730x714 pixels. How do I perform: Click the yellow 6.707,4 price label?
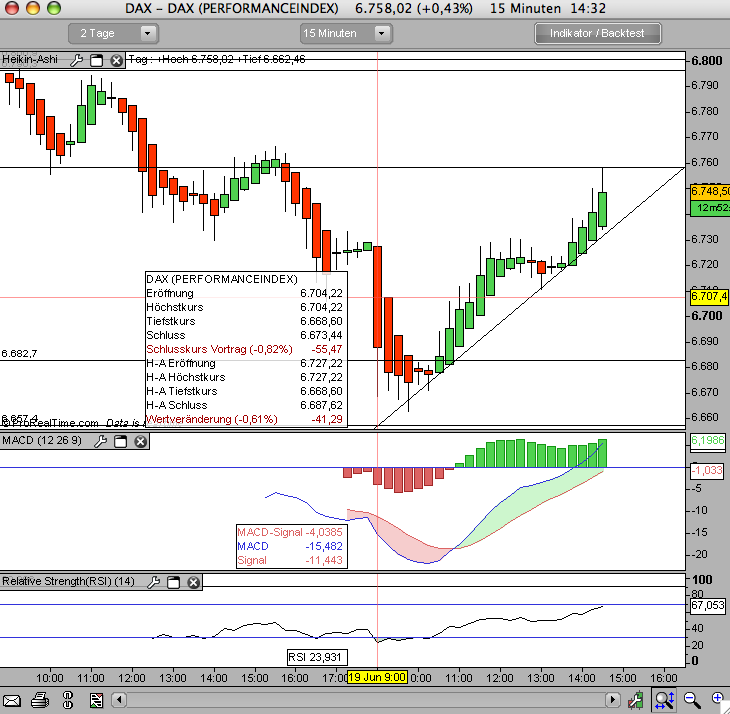pos(709,296)
